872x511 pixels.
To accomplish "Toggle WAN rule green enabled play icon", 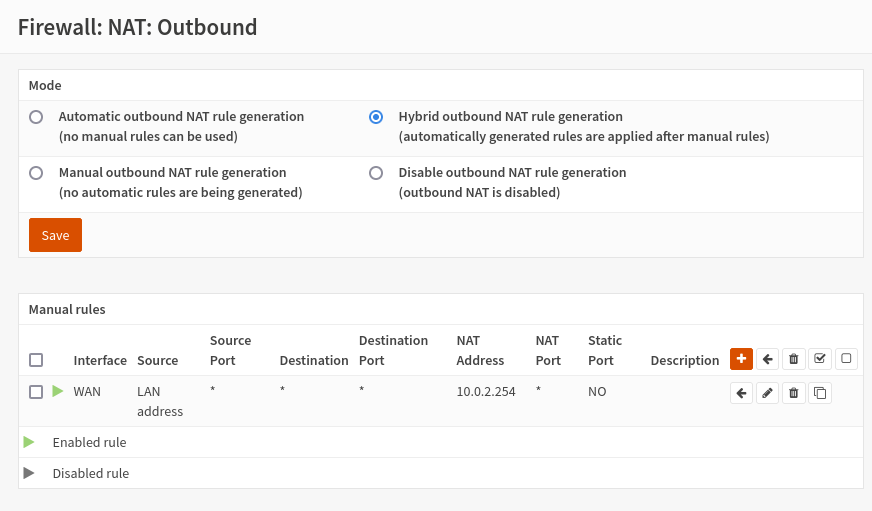I will 57,391.
